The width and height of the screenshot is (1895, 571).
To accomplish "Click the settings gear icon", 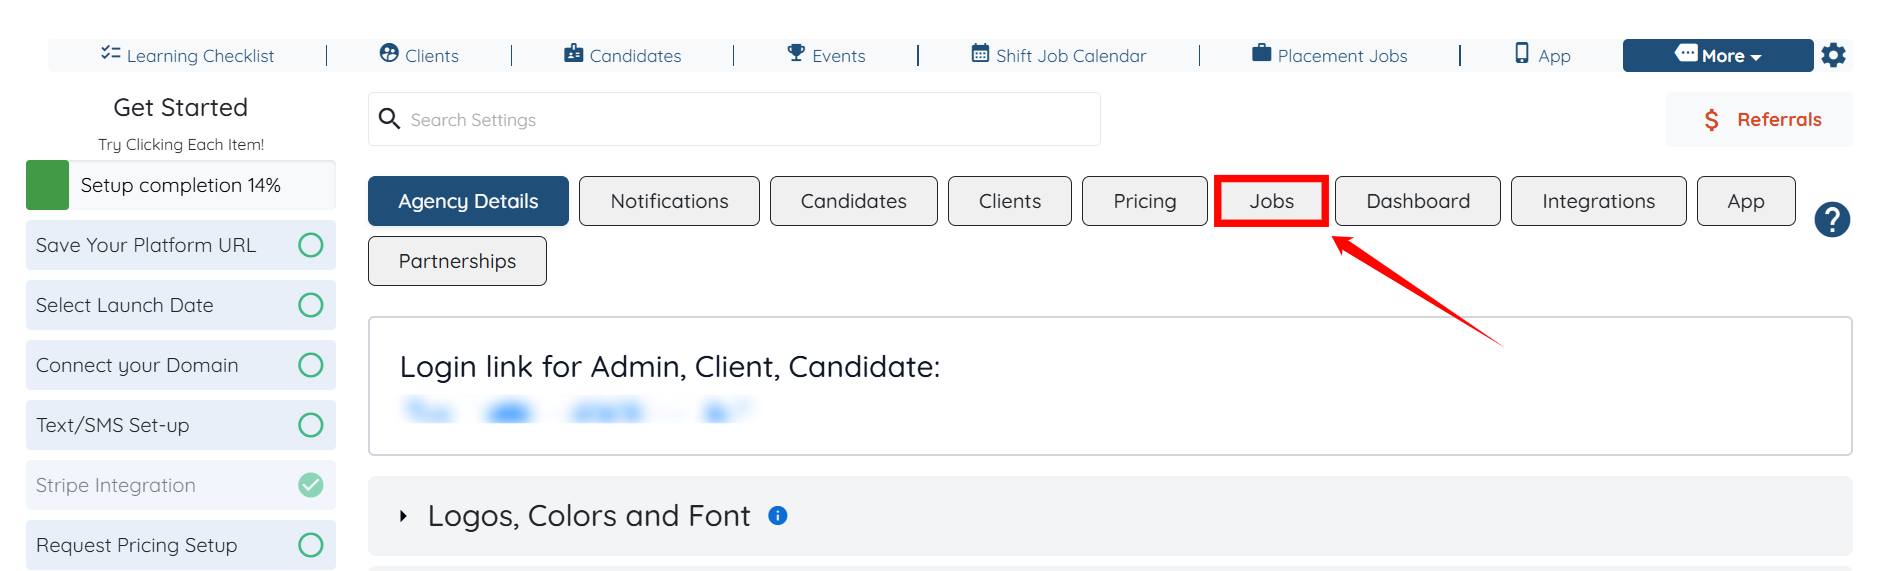I will click(x=1833, y=55).
